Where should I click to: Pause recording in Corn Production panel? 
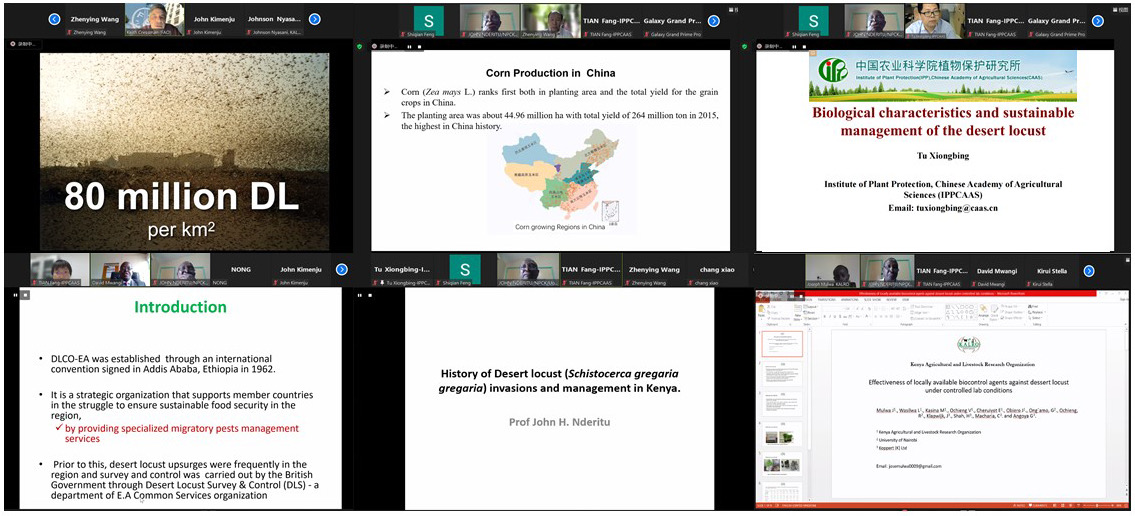tap(409, 46)
